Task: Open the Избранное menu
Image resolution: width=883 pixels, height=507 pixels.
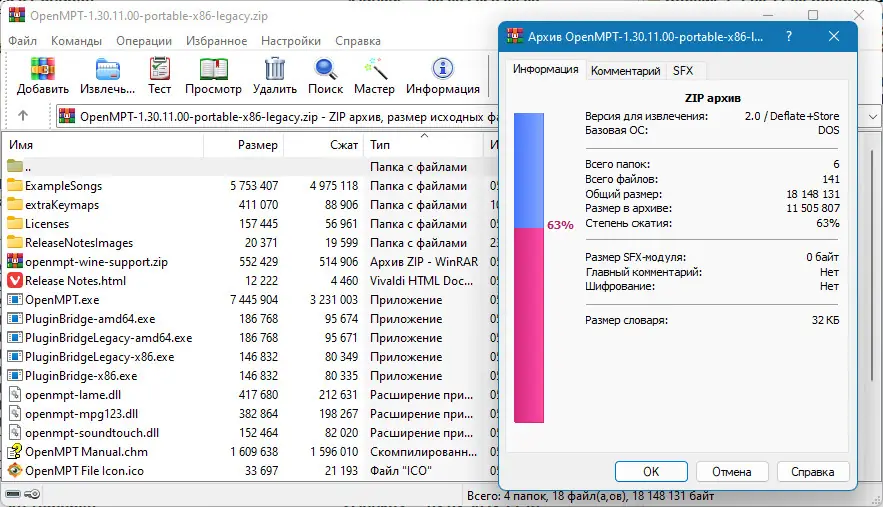Action: 216,41
